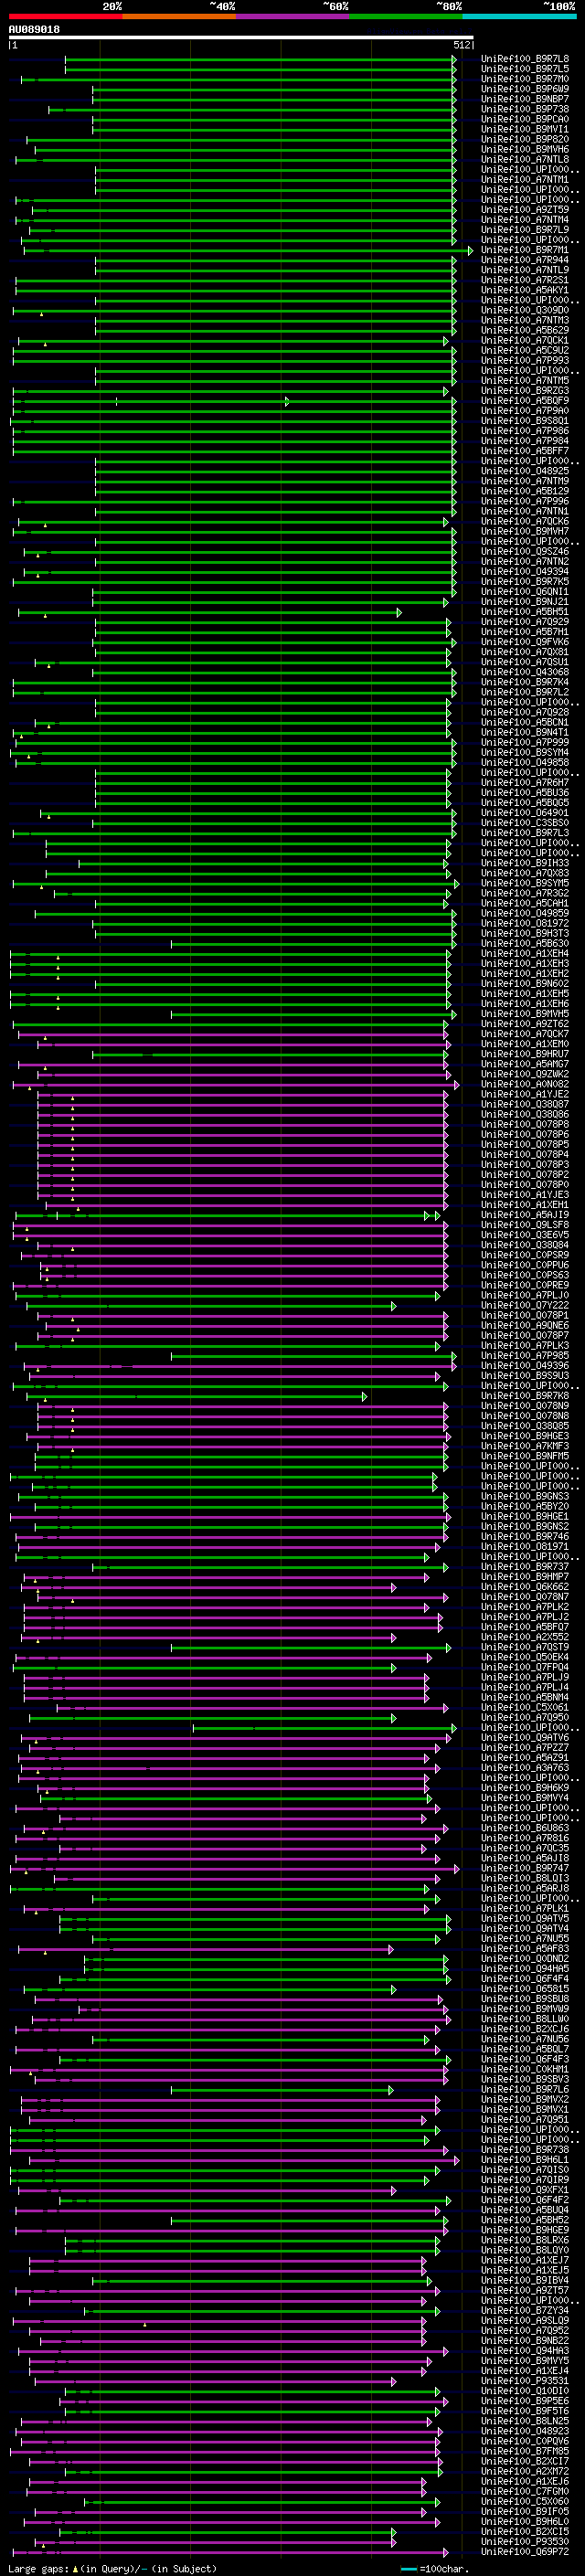Click the UniRef100_C0PSR9 label

[525, 1255]
